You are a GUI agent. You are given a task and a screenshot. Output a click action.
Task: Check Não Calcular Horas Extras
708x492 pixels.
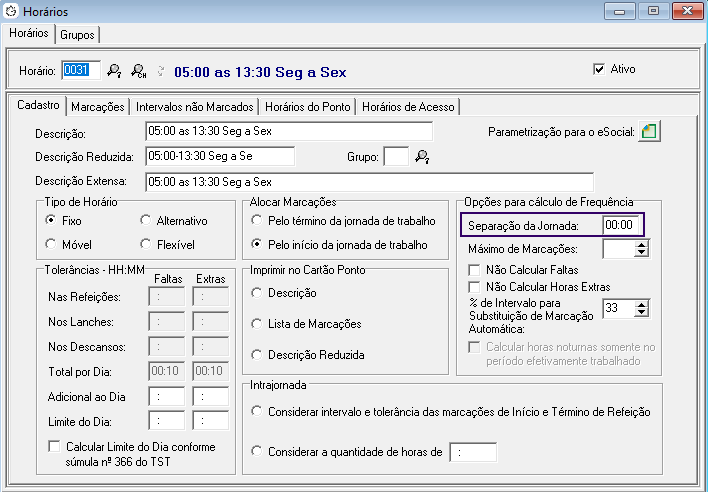[475, 288]
